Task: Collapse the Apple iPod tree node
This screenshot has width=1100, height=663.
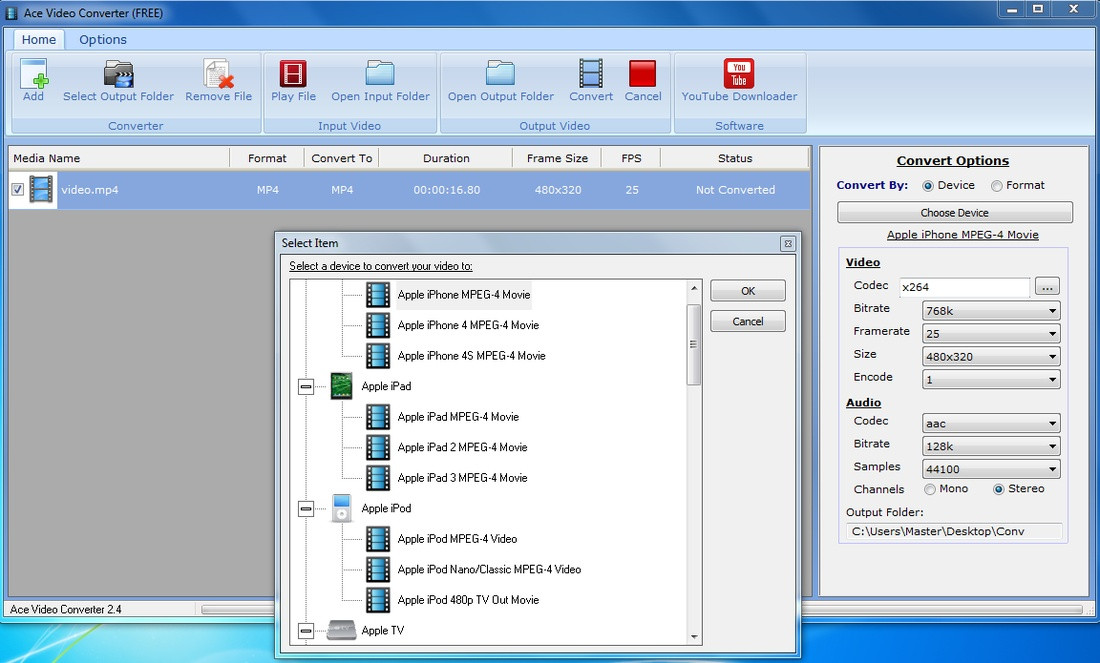Action: pos(306,509)
